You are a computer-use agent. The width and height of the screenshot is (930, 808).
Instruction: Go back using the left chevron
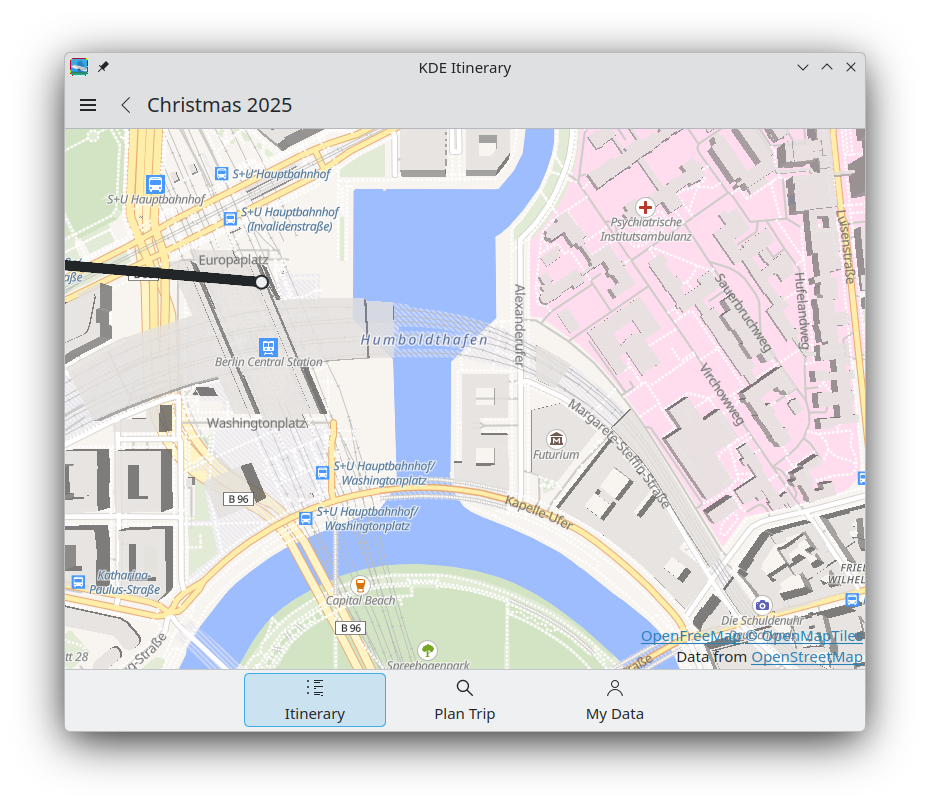tap(126, 105)
